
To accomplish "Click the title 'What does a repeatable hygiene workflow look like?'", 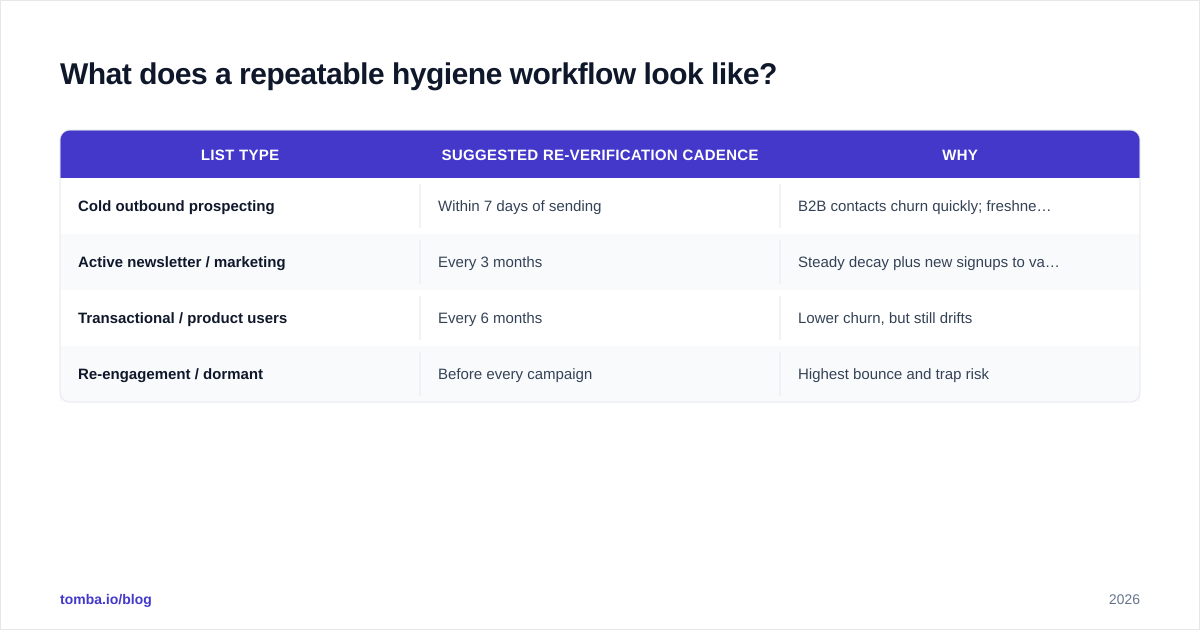I will click(418, 74).
